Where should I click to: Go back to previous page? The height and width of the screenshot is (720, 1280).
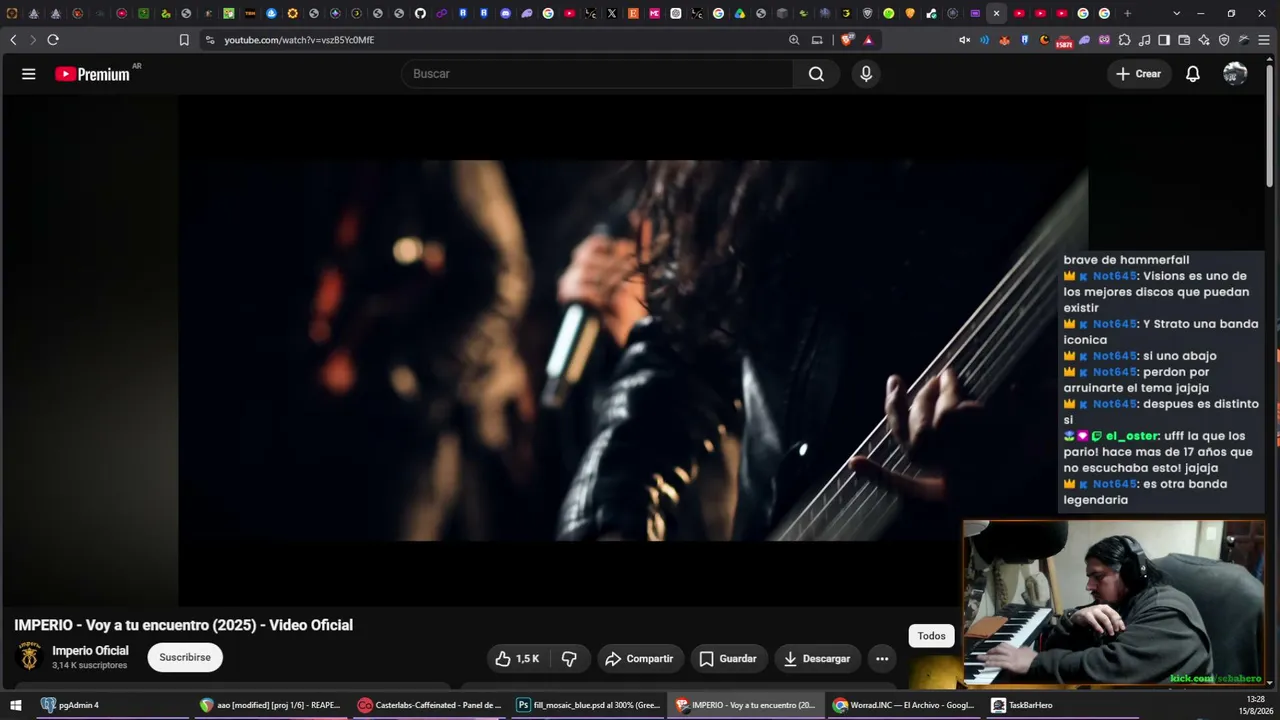coord(13,40)
